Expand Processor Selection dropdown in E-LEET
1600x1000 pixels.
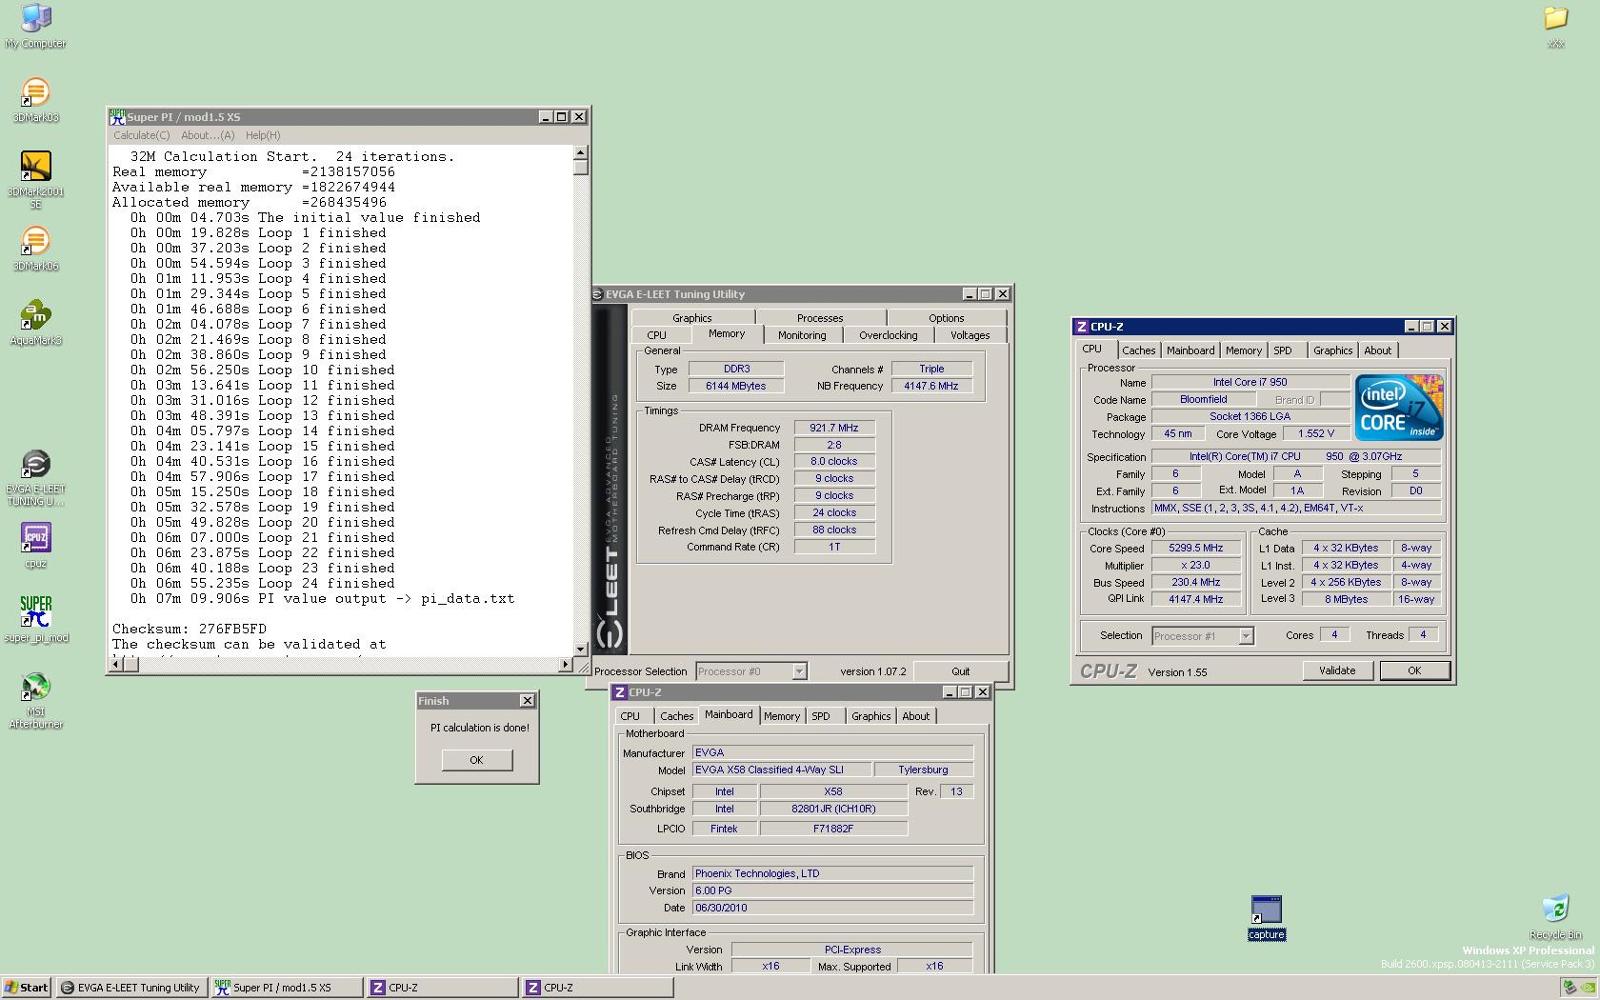tap(799, 672)
